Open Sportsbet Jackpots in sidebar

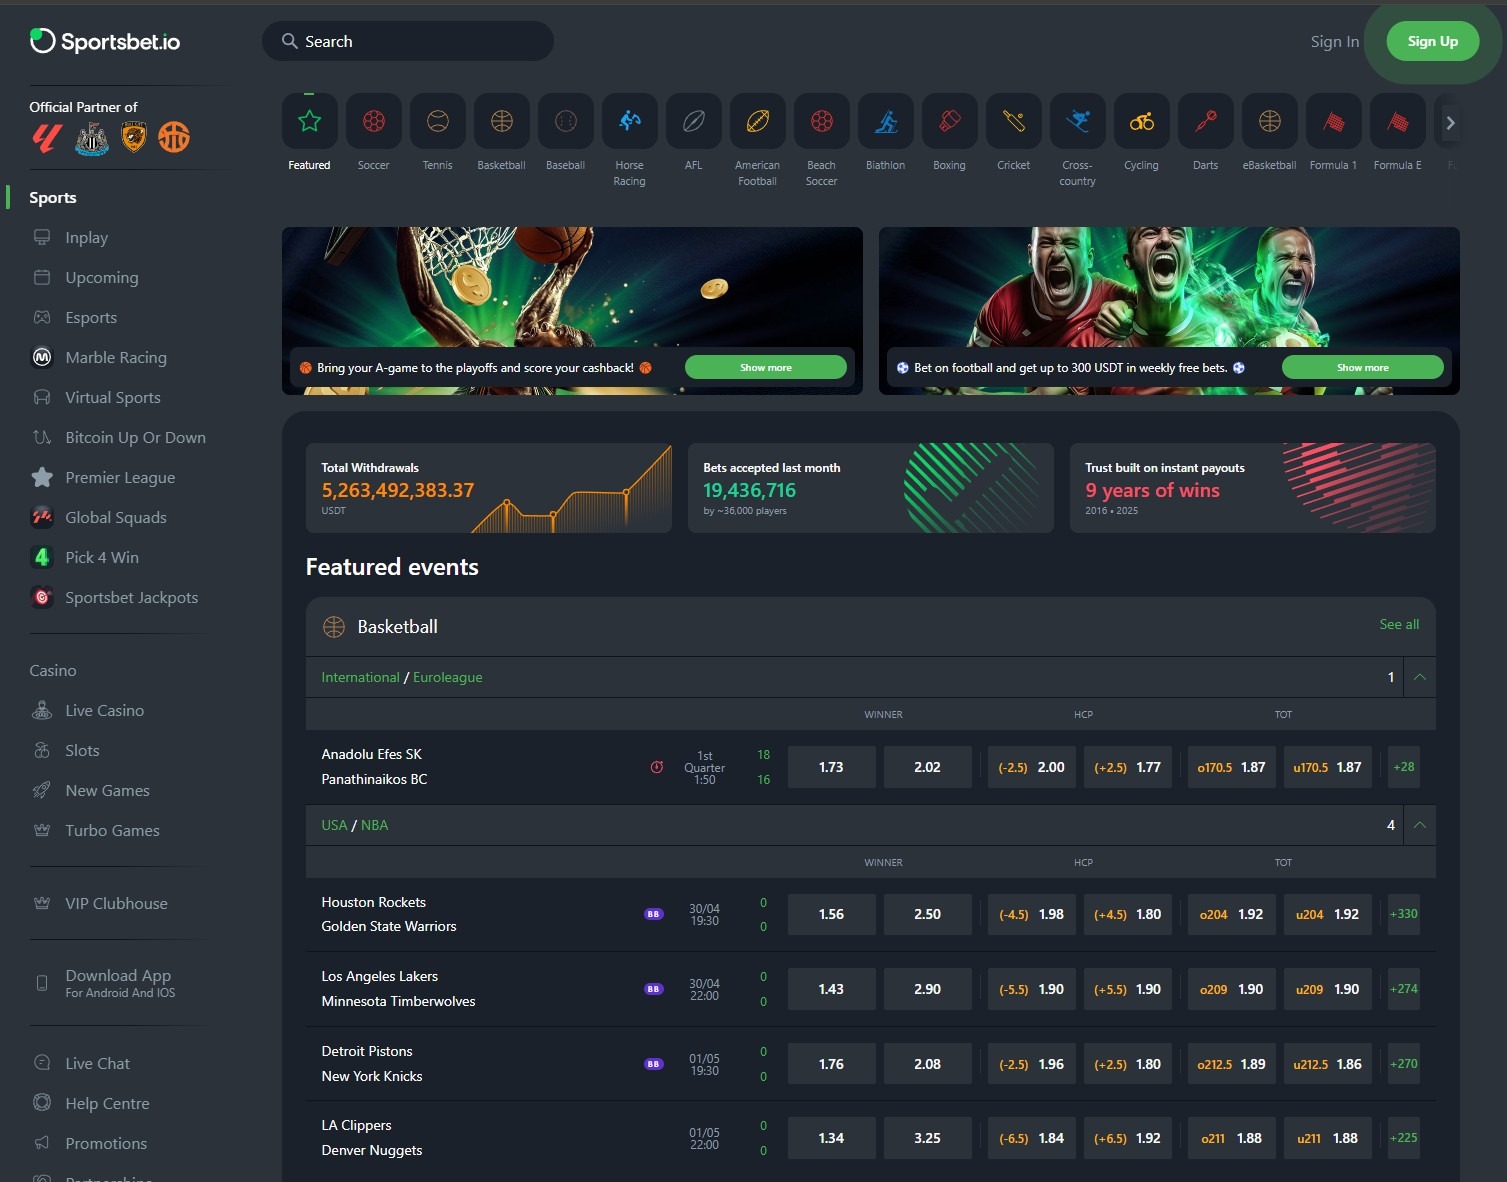(x=131, y=598)
